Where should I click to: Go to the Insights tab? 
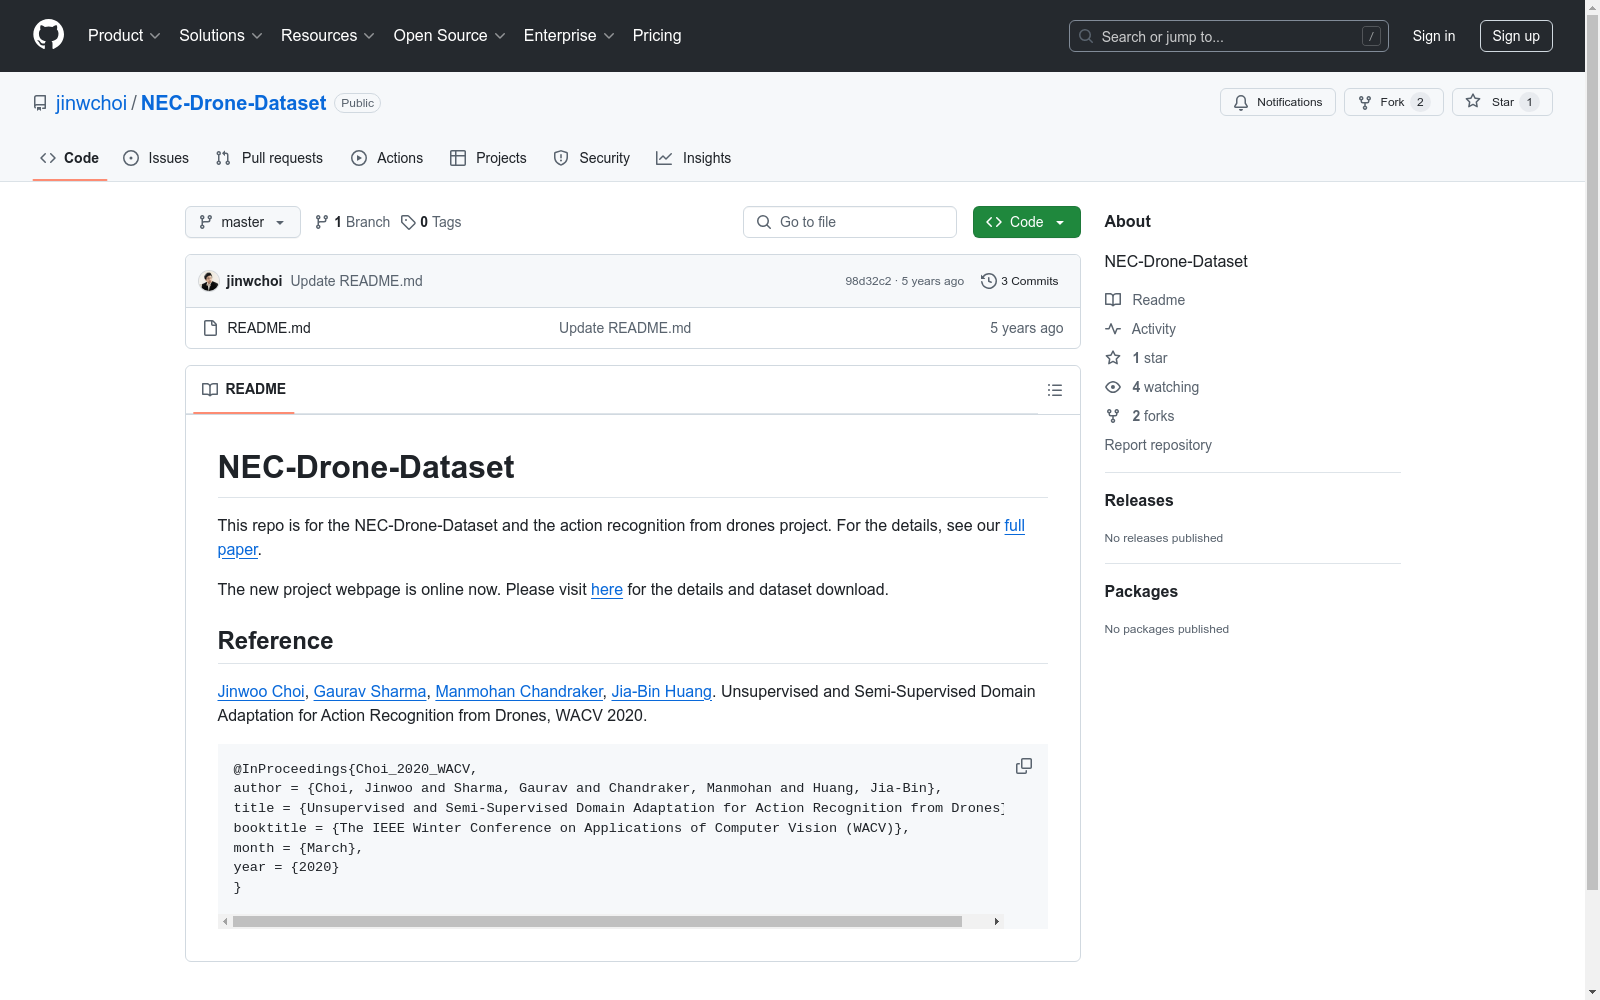click(x=693, y=158)
